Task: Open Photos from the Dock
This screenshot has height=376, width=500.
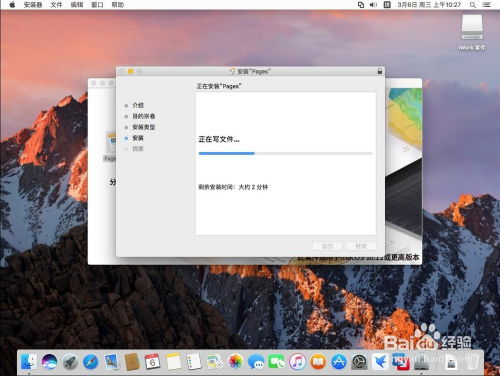Action: coord(235,362)
